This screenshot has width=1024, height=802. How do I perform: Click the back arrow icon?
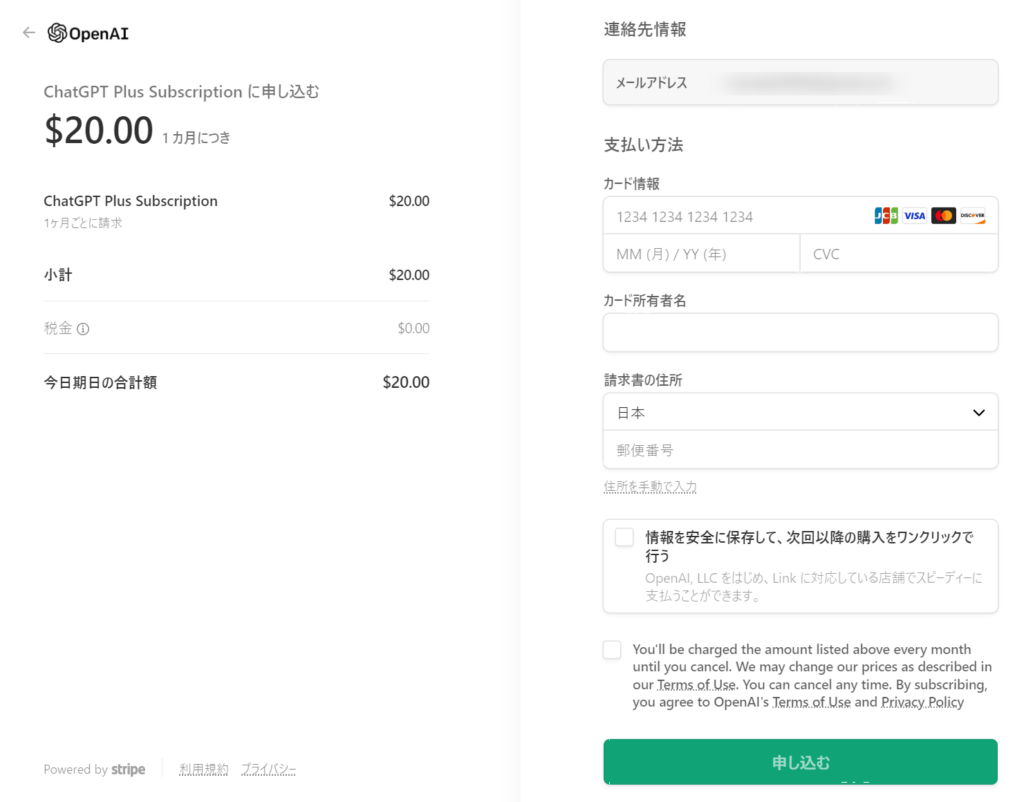29,33
